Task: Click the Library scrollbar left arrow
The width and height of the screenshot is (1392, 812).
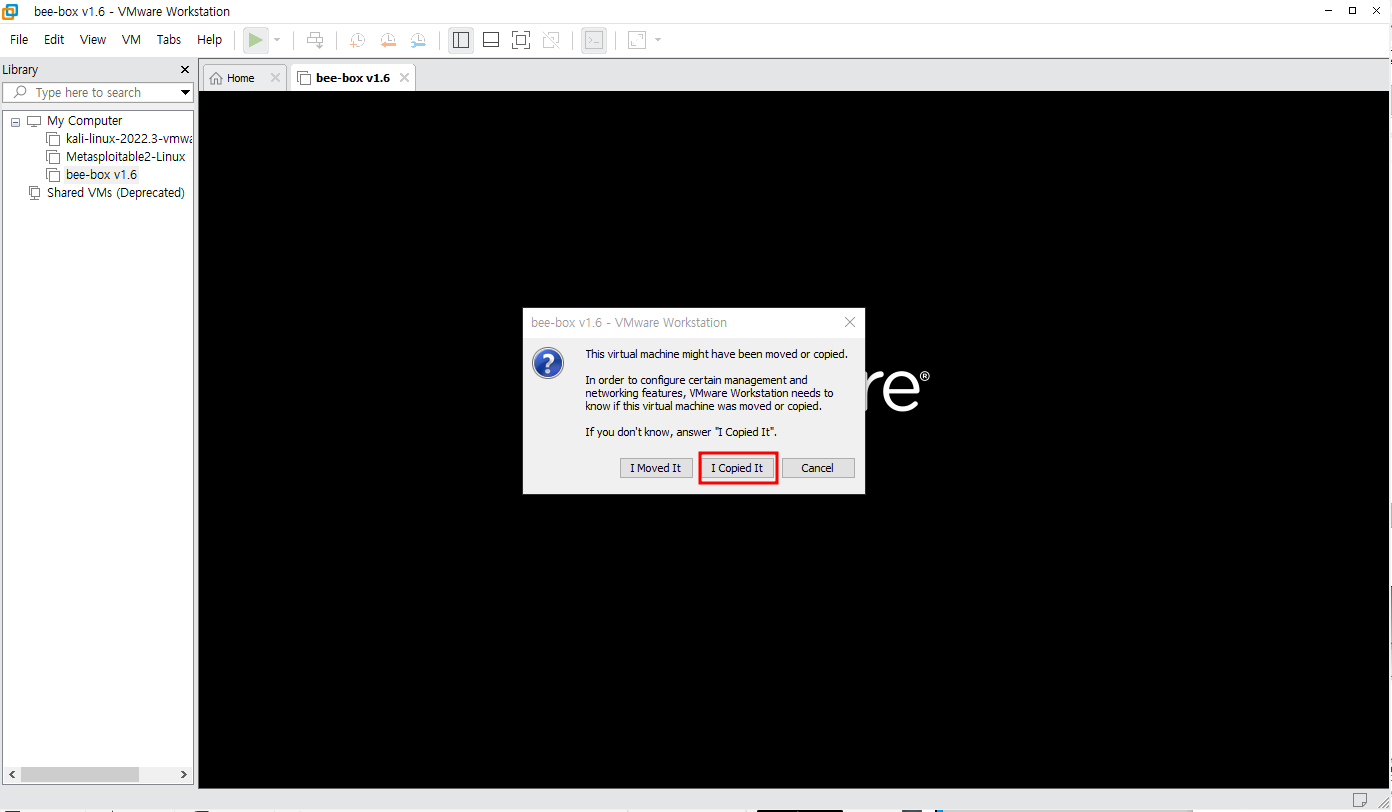Action: (x=11, y=775)
